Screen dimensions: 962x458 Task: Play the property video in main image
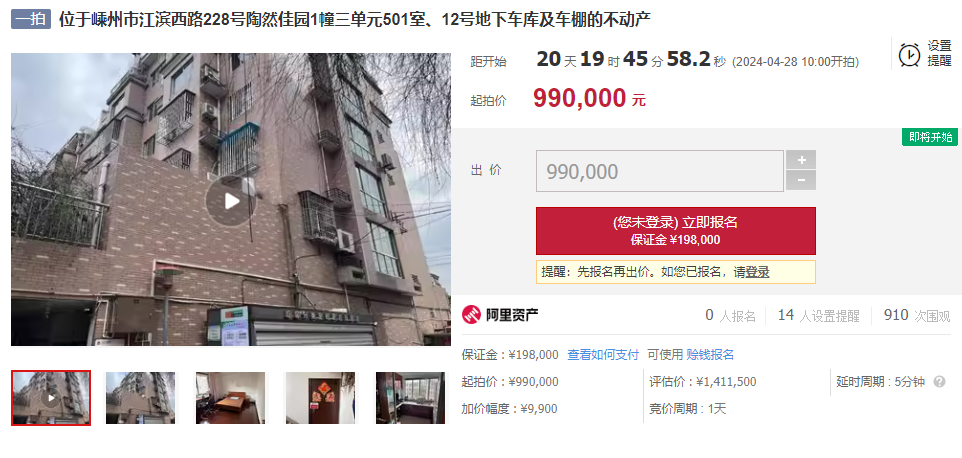(231, 200)
